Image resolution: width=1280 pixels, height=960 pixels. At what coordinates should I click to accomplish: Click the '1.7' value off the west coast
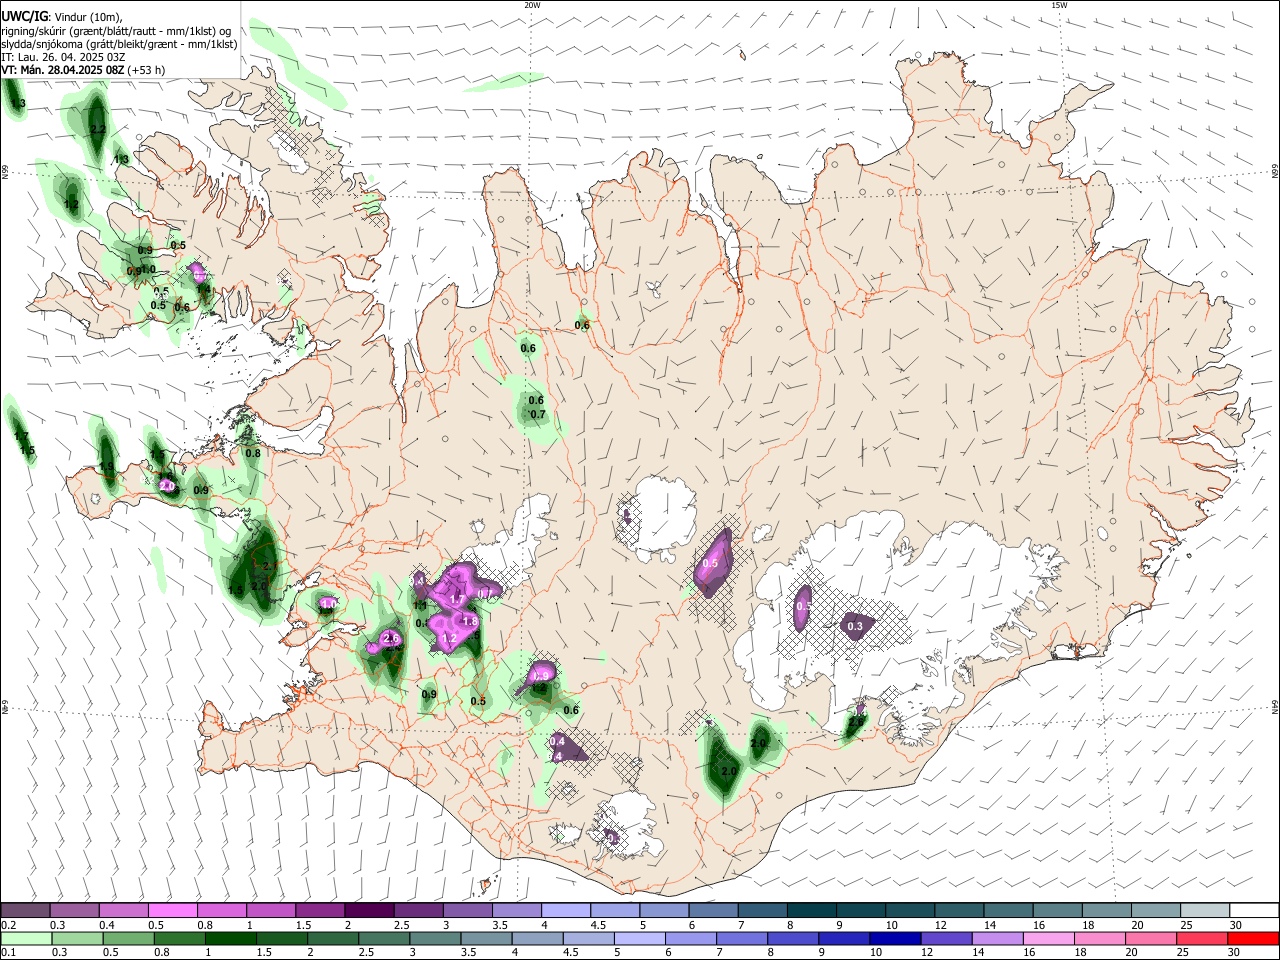pos(21,437)
